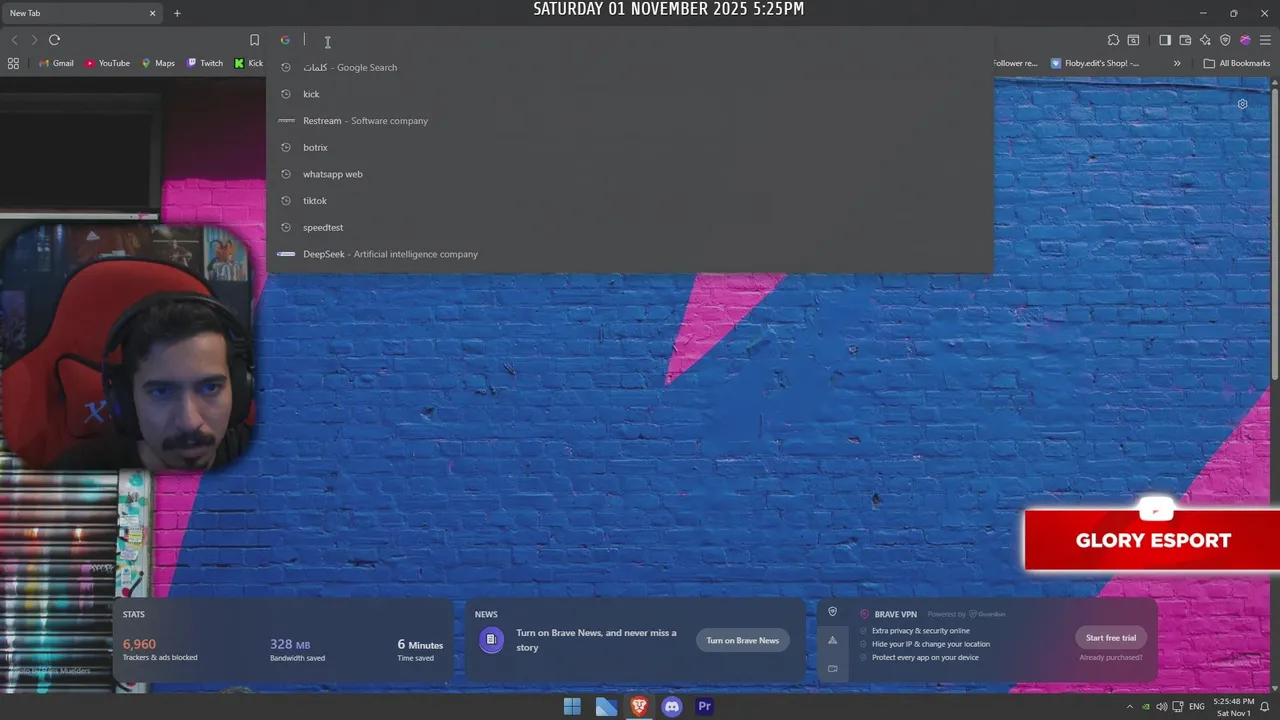Image resolution: width=1280 pixels, height=720 pixels.
Task: Open the Extensions puzzle icon
Action: click(x=1113, y=40)
